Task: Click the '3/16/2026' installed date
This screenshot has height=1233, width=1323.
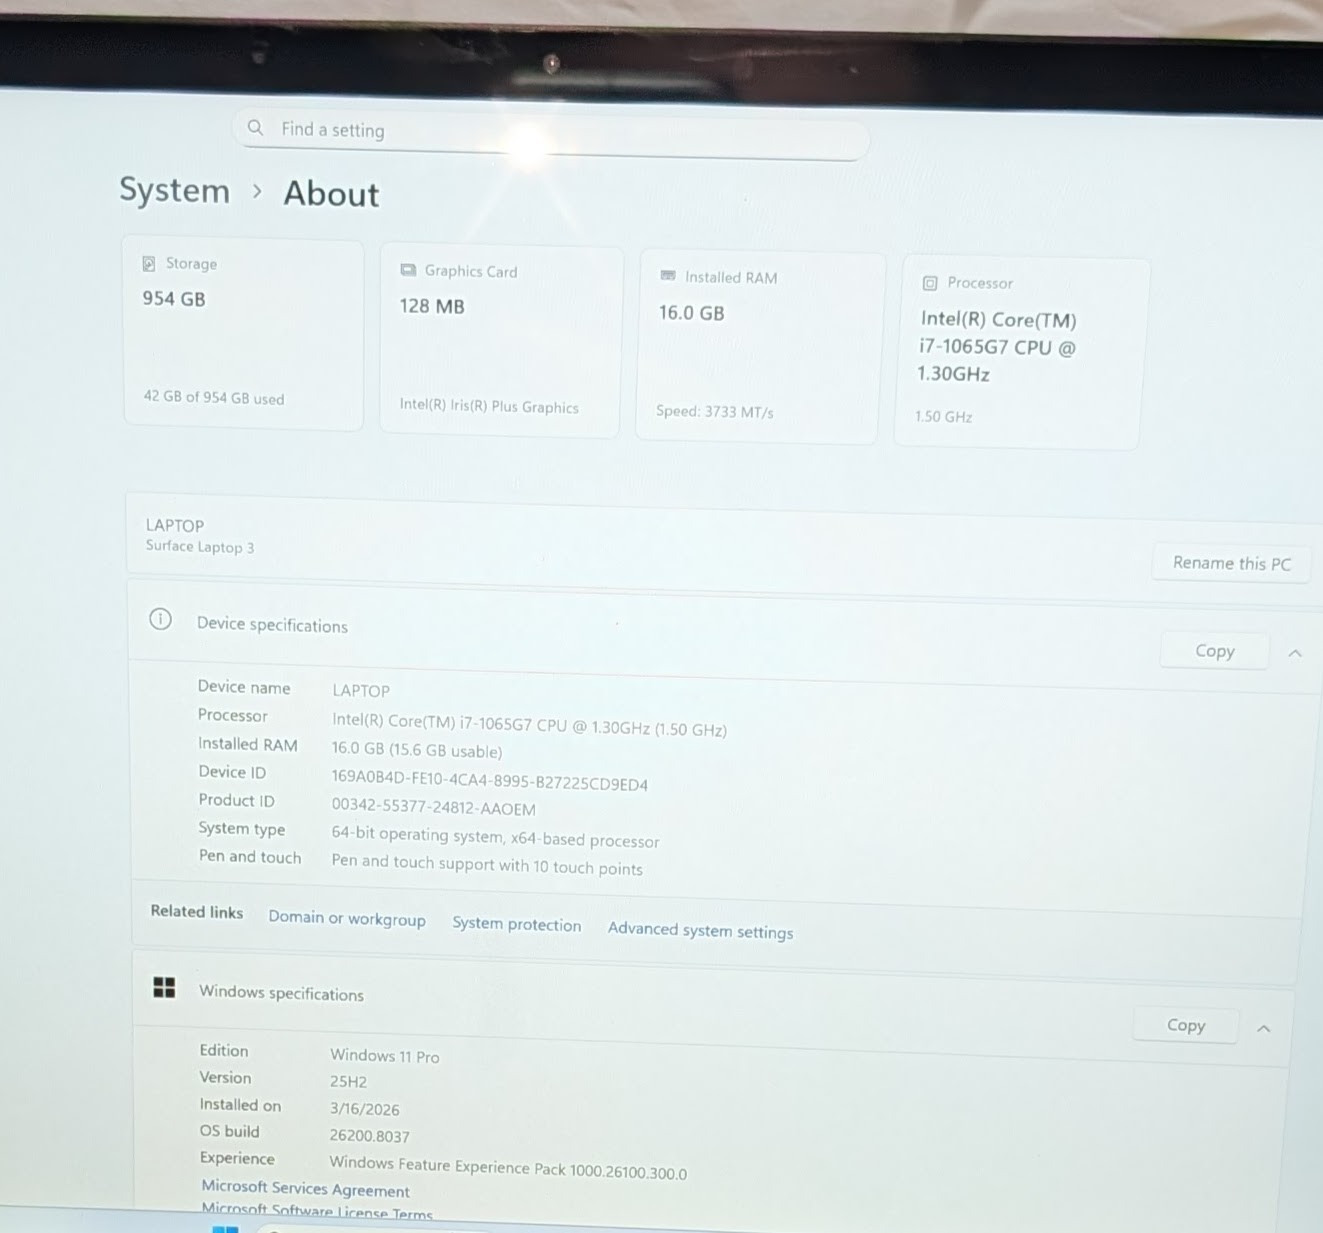Action: coord(365,1109)
